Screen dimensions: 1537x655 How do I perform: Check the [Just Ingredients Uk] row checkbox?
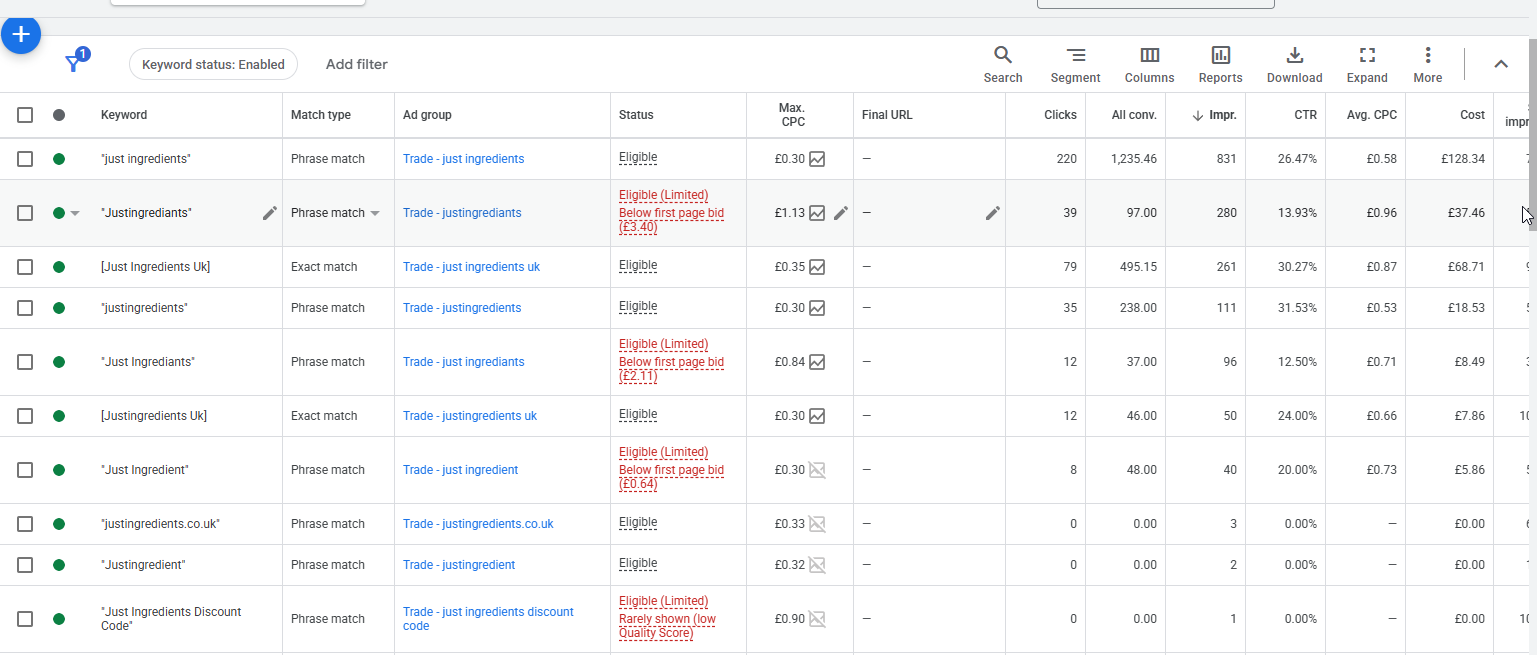pos(25,267)
